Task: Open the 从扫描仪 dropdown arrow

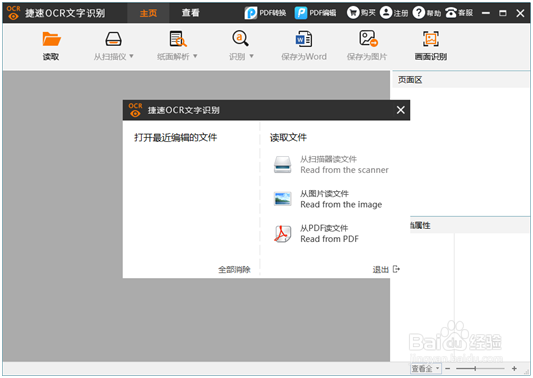Action: coord(132,56)
